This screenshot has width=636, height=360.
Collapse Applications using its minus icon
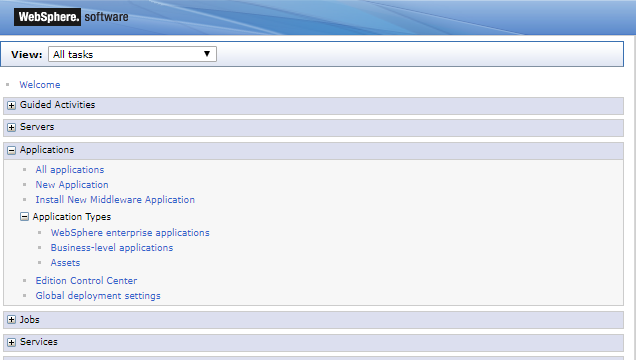coord(11,150)
